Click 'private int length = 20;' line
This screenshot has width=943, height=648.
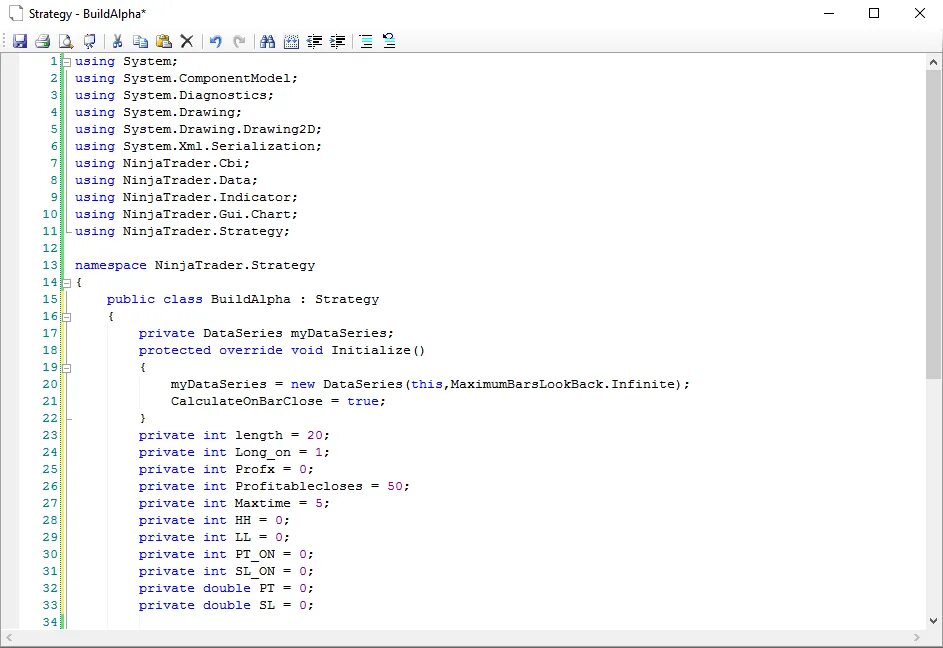click(x=234, y=436)
